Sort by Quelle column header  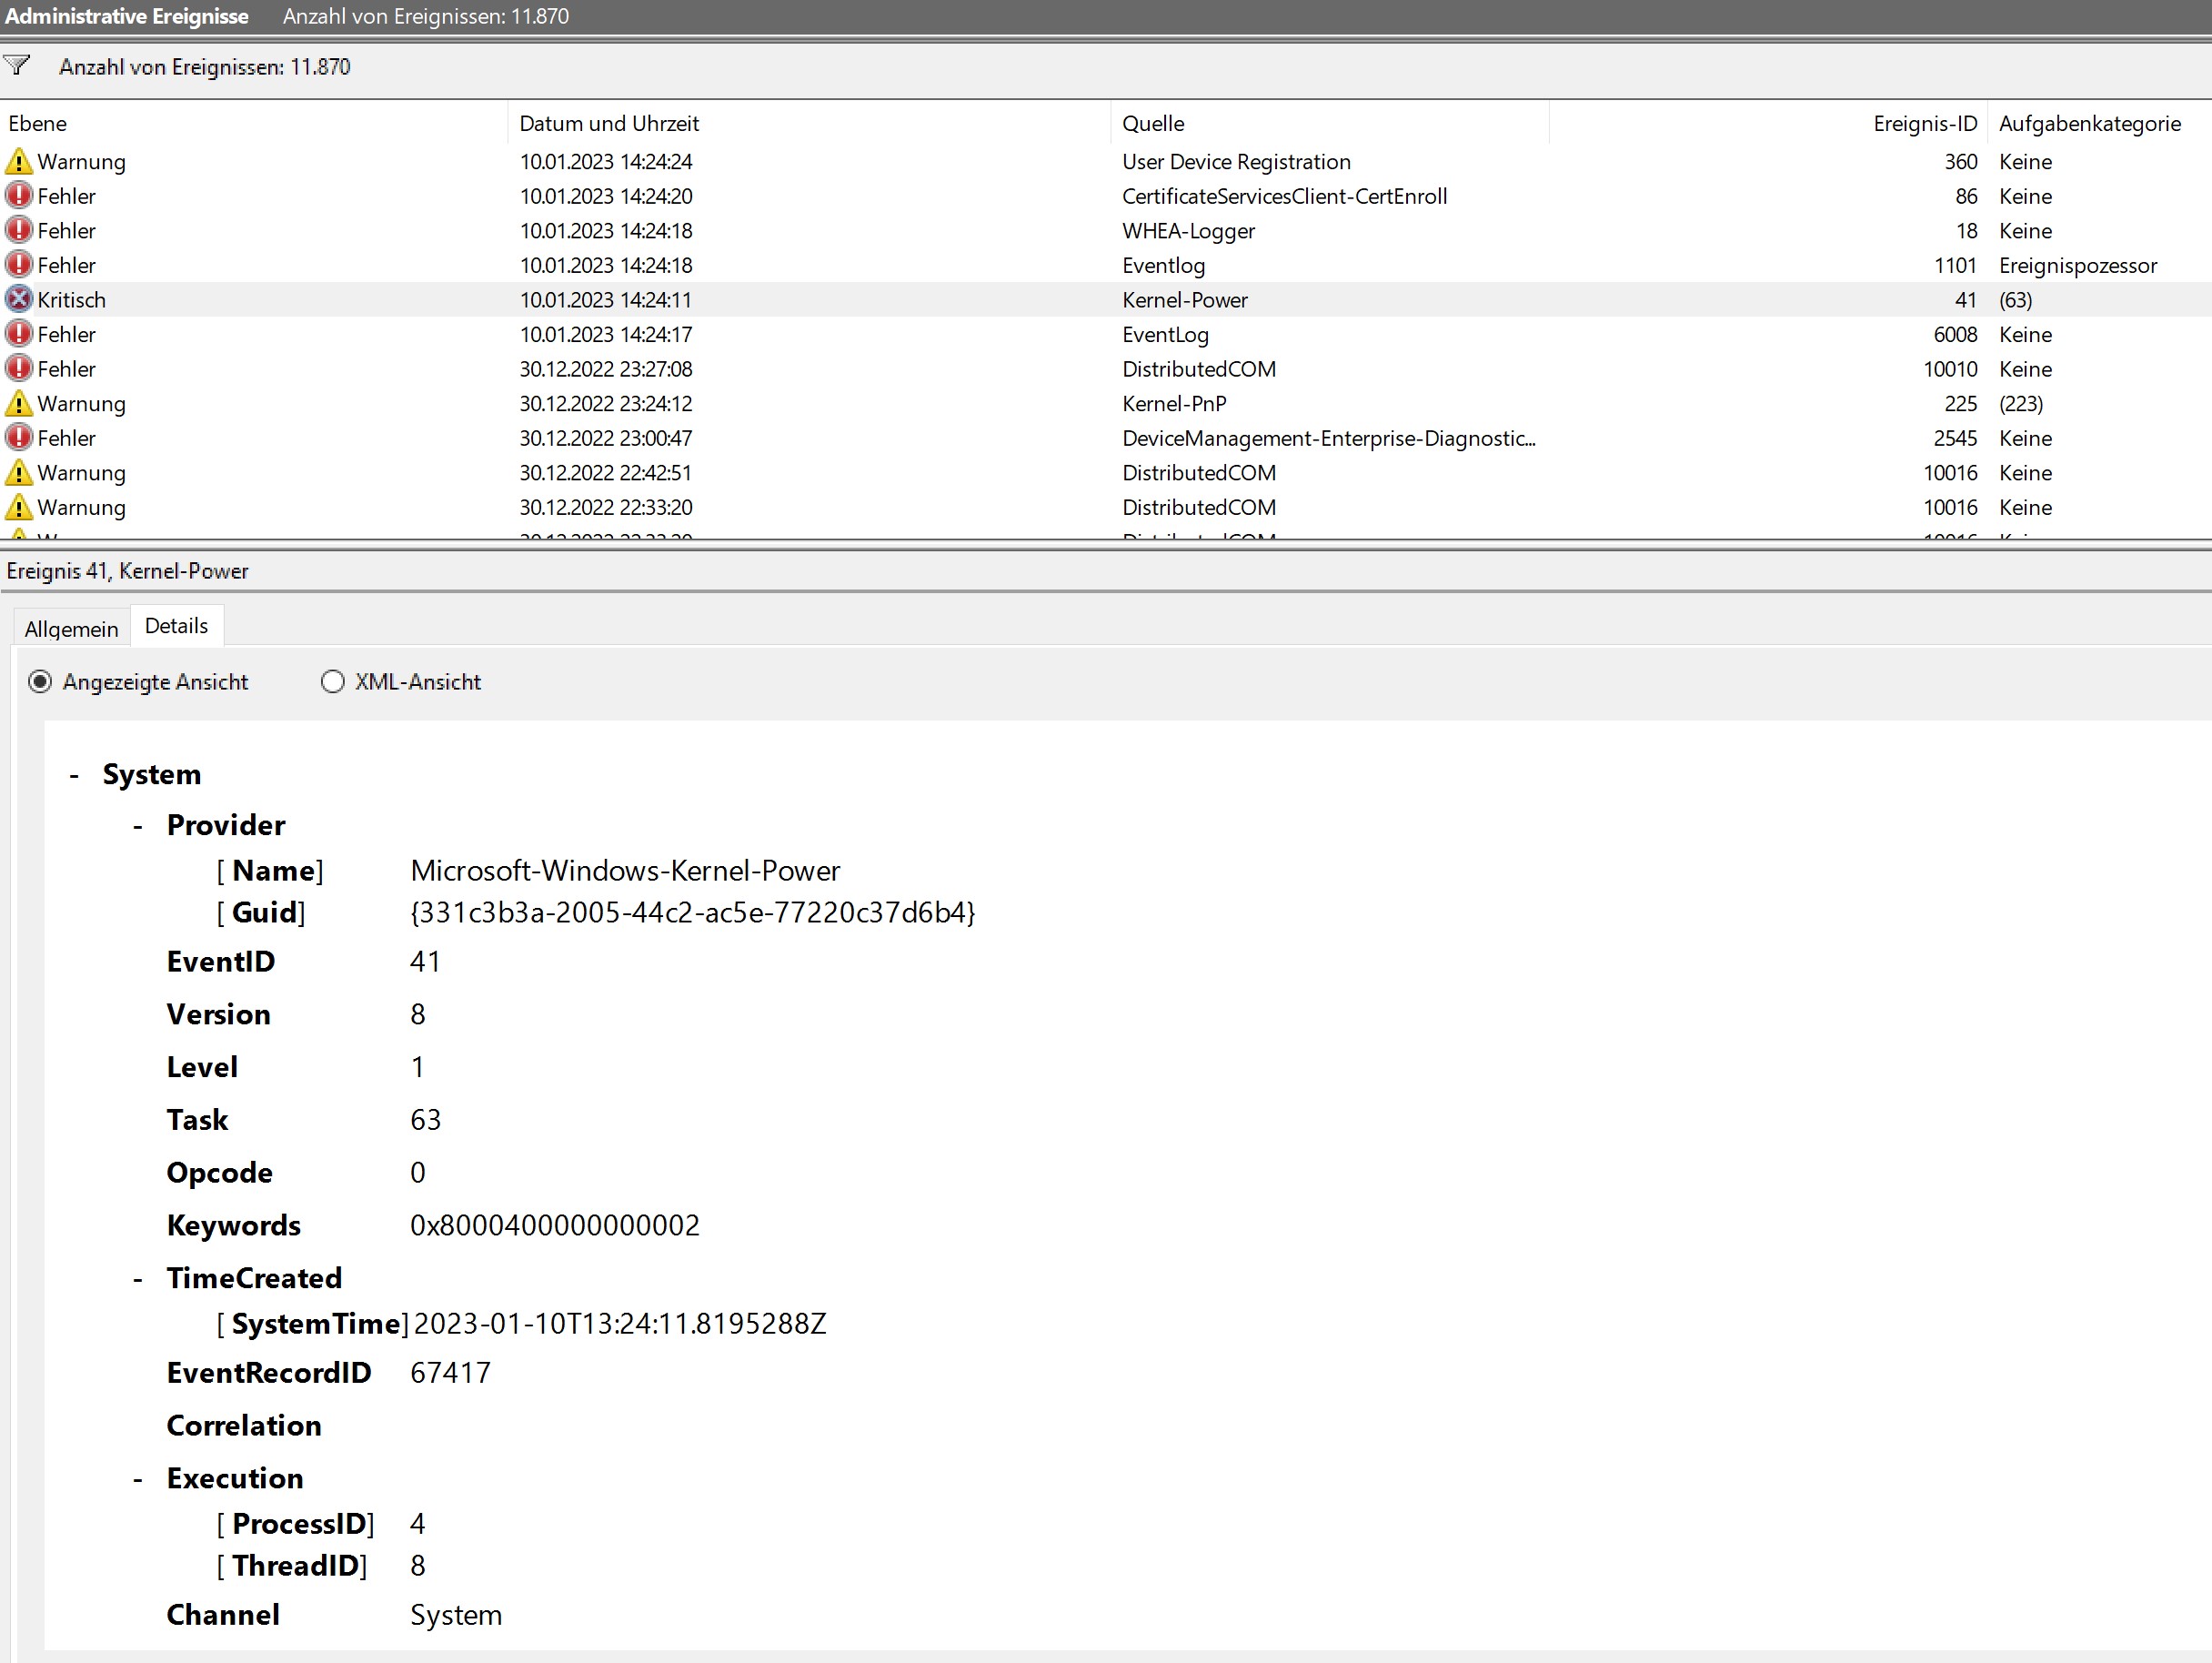[x=1152, y=123]
